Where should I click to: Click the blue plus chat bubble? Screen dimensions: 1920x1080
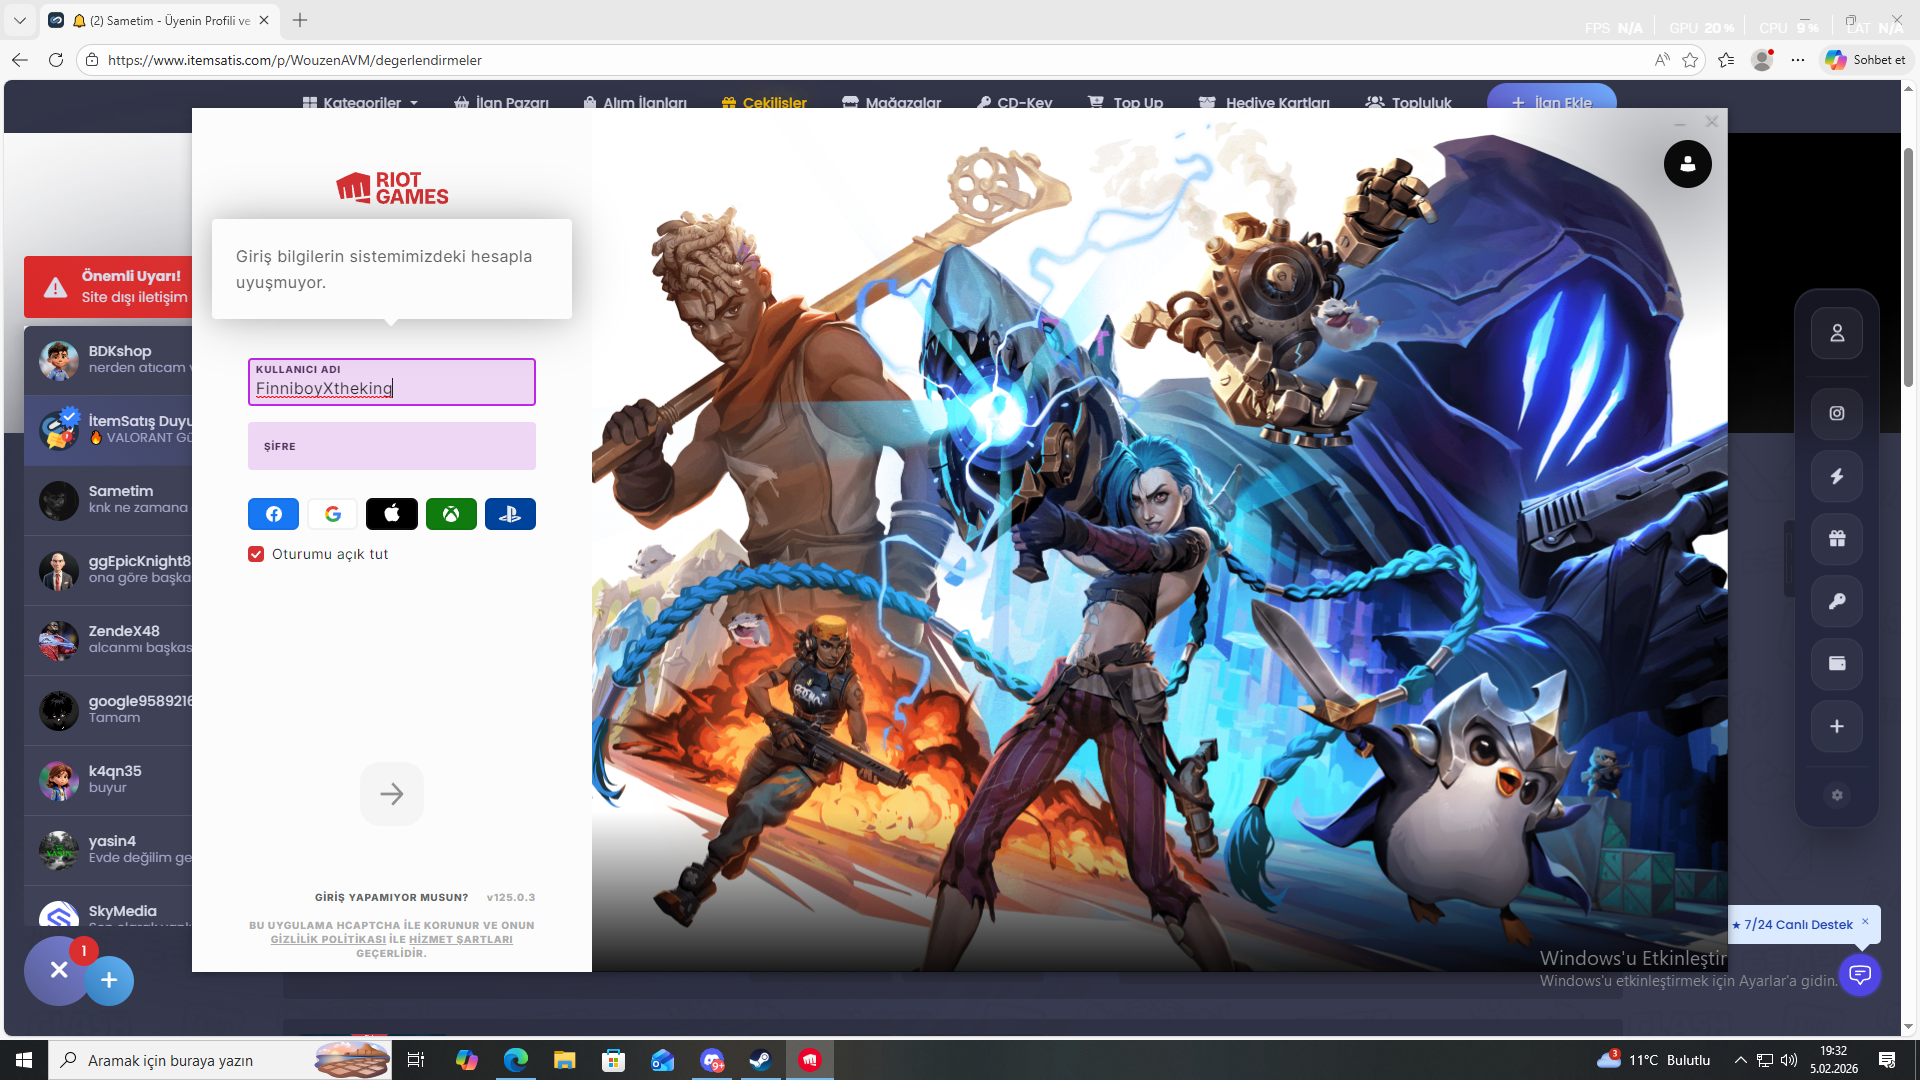tap(109, 980)
